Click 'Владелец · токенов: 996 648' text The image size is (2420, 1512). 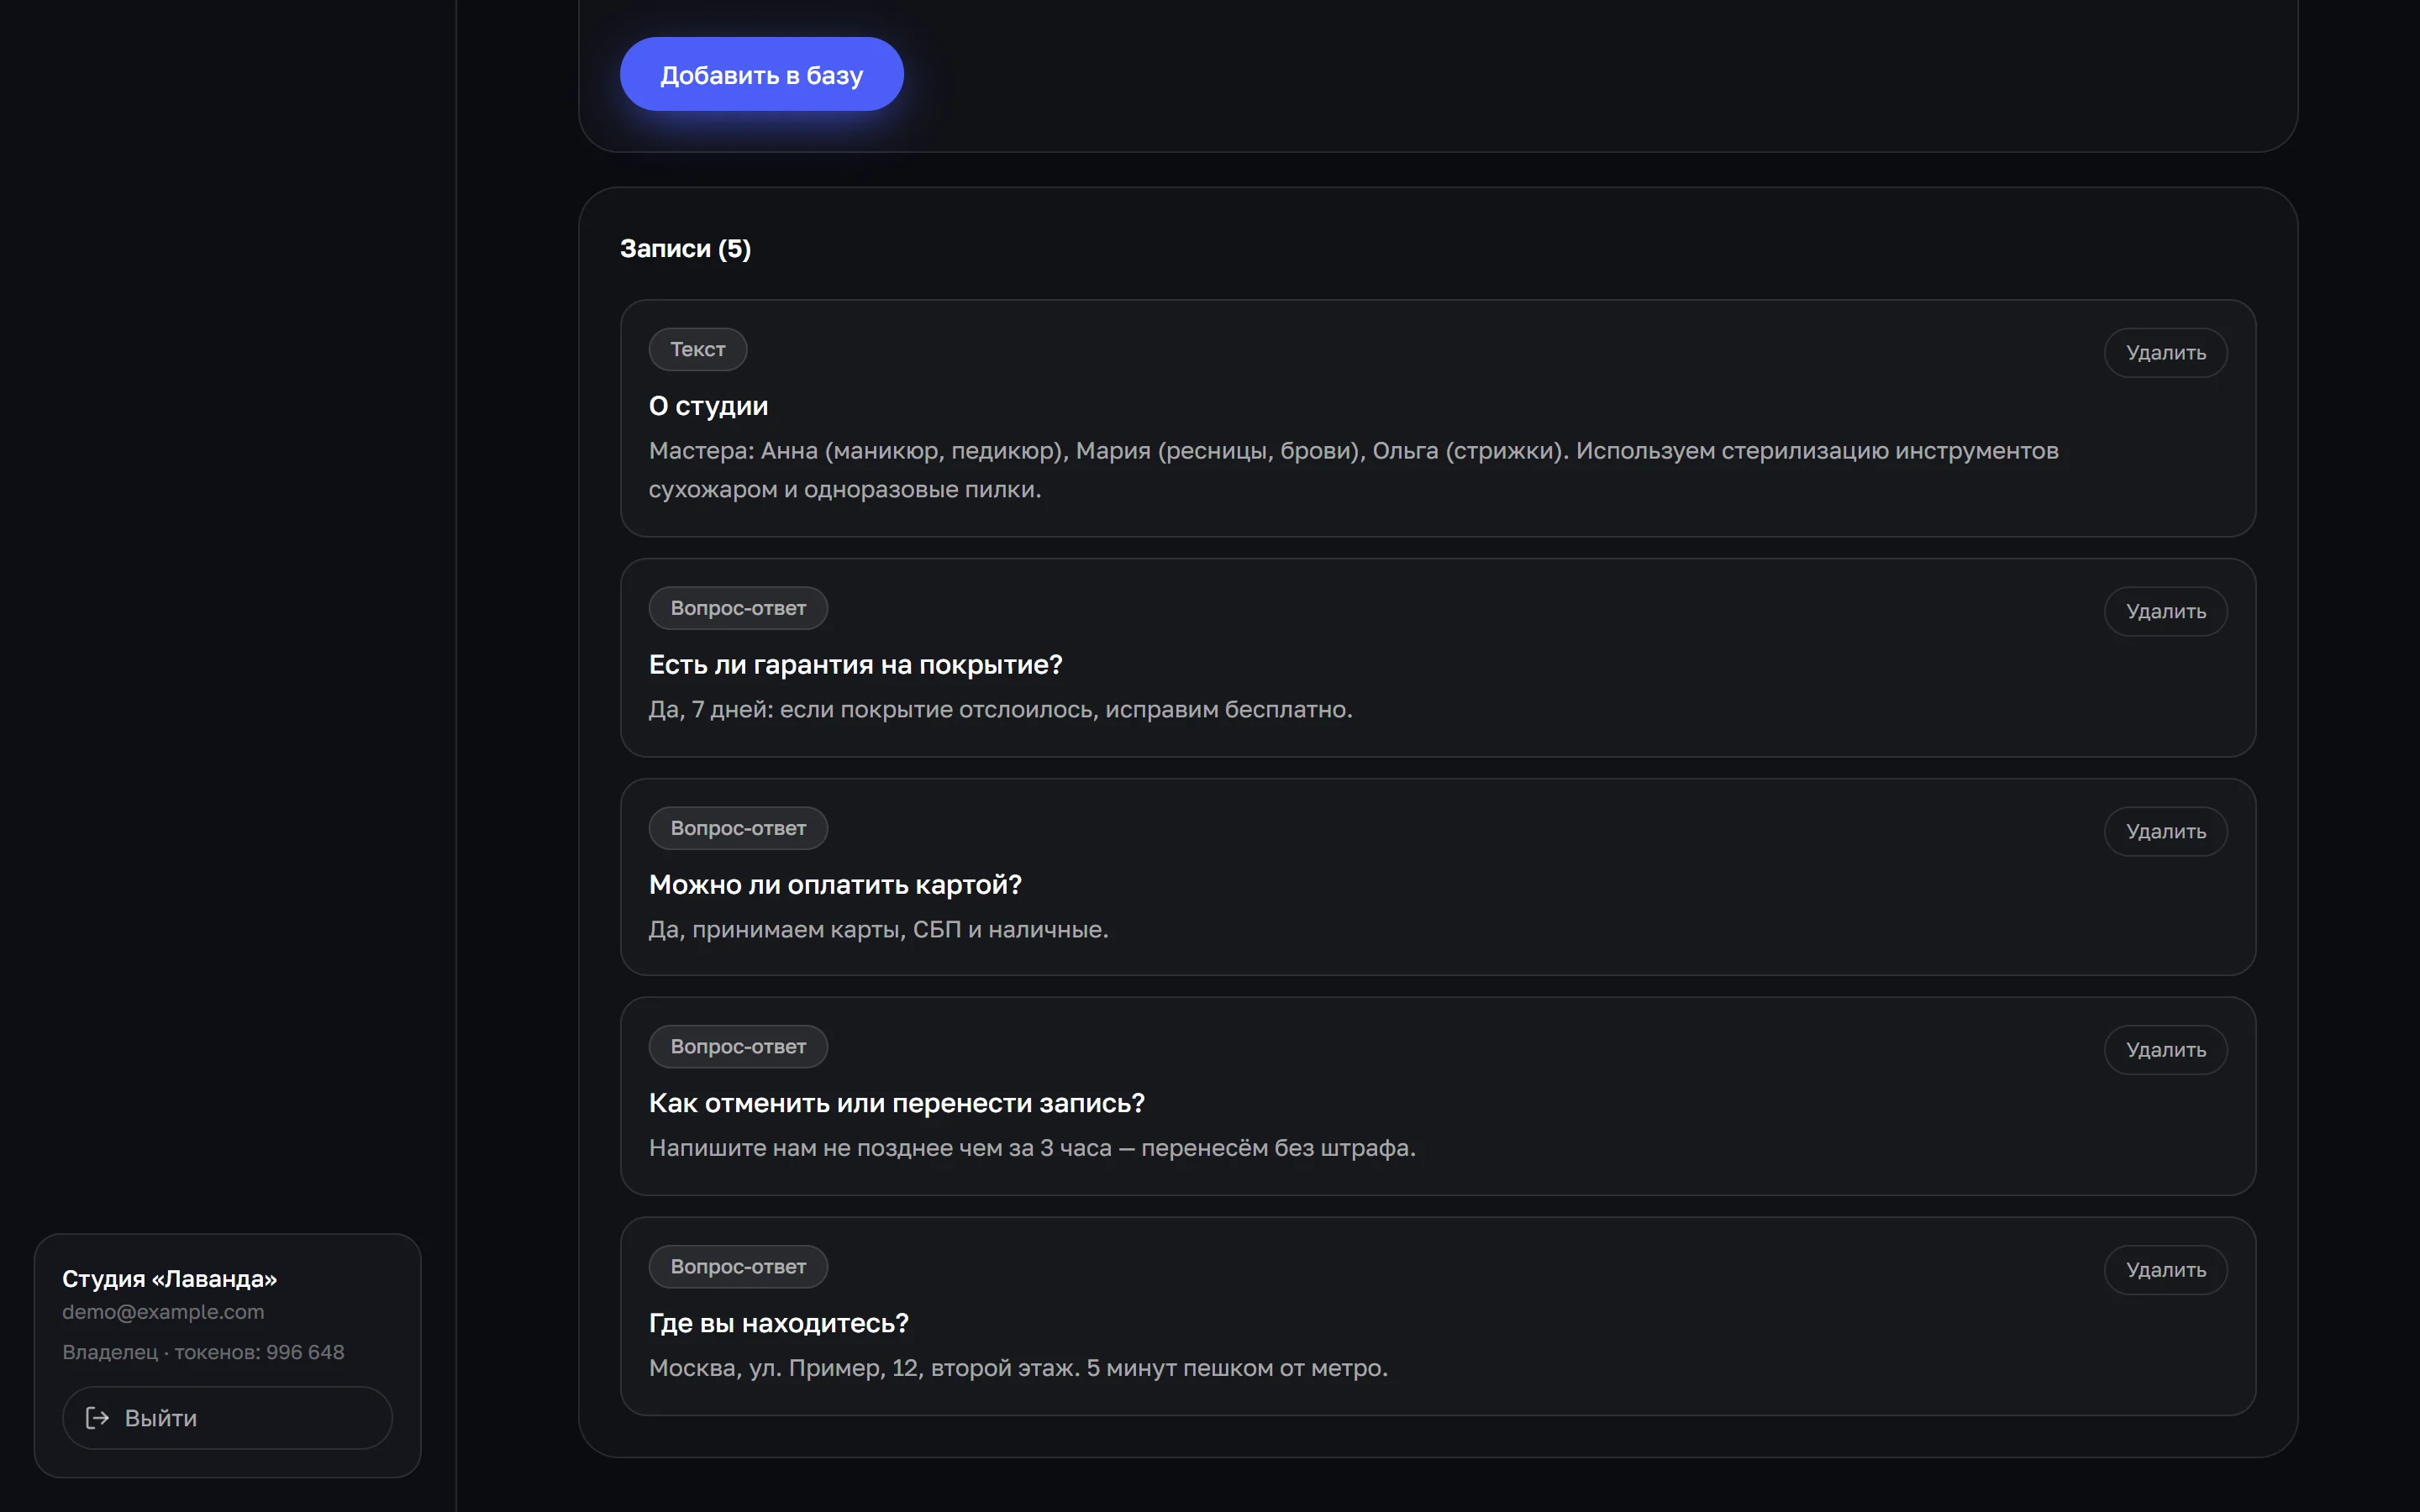point(203,1352)
